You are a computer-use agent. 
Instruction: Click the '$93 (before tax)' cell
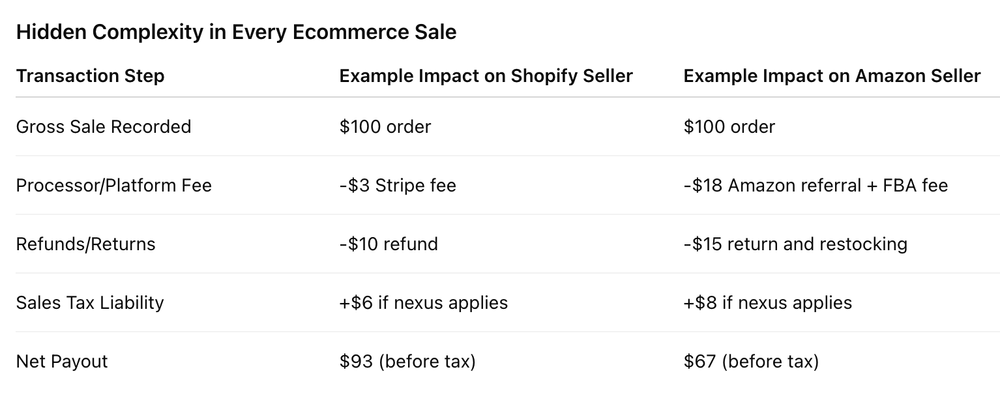[x=408, y=361]
